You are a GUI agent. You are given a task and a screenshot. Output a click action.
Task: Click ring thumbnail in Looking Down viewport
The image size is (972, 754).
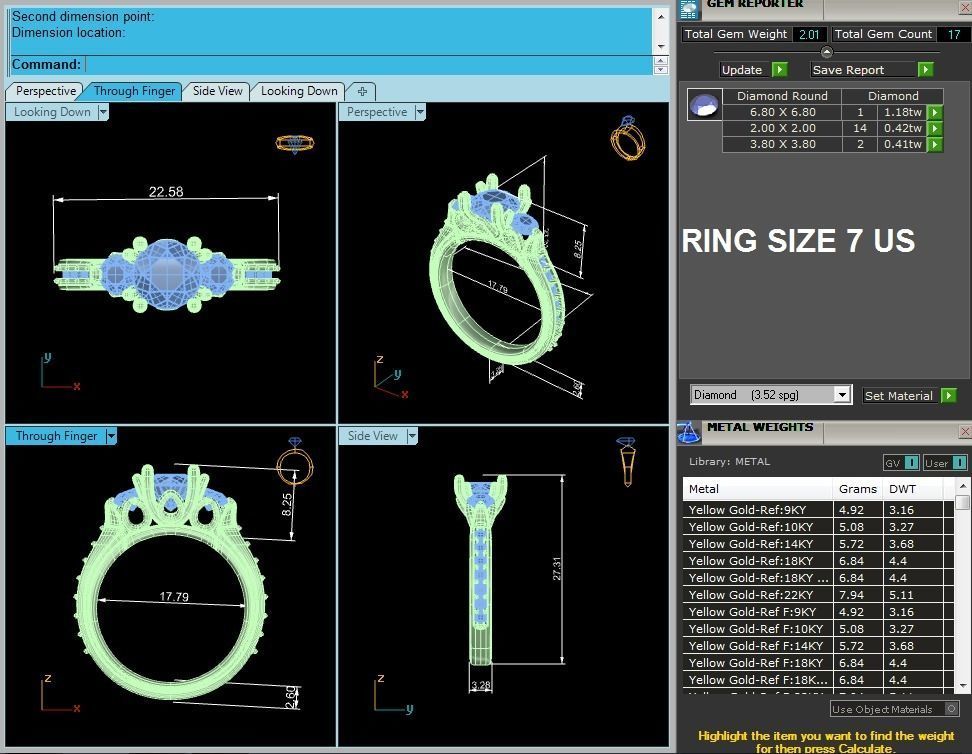[x=294, y=144]
